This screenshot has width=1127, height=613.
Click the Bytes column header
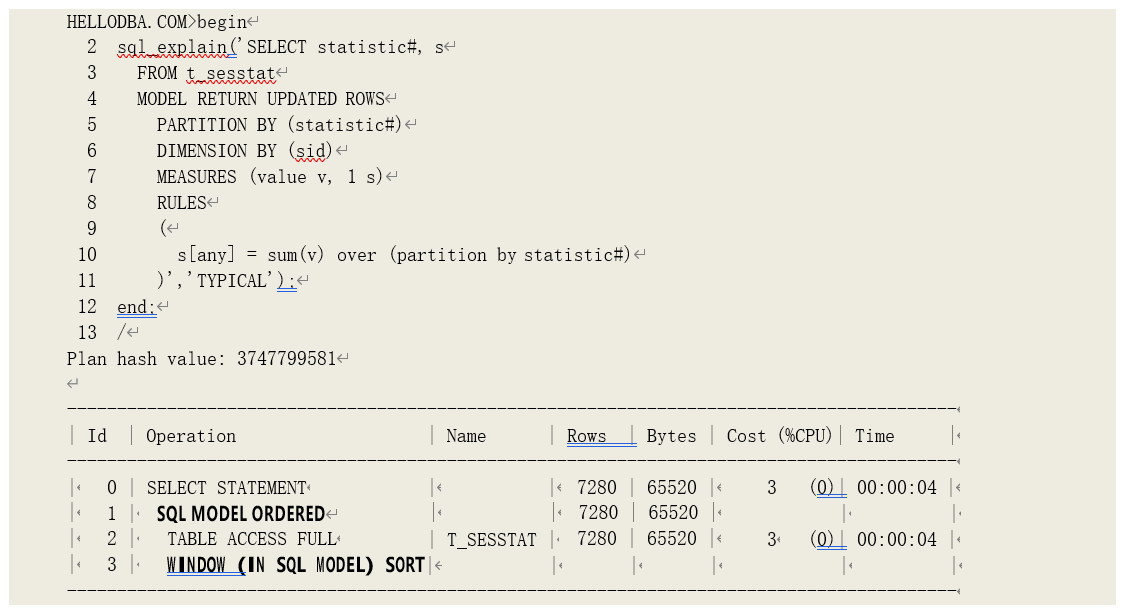(671, 436)
